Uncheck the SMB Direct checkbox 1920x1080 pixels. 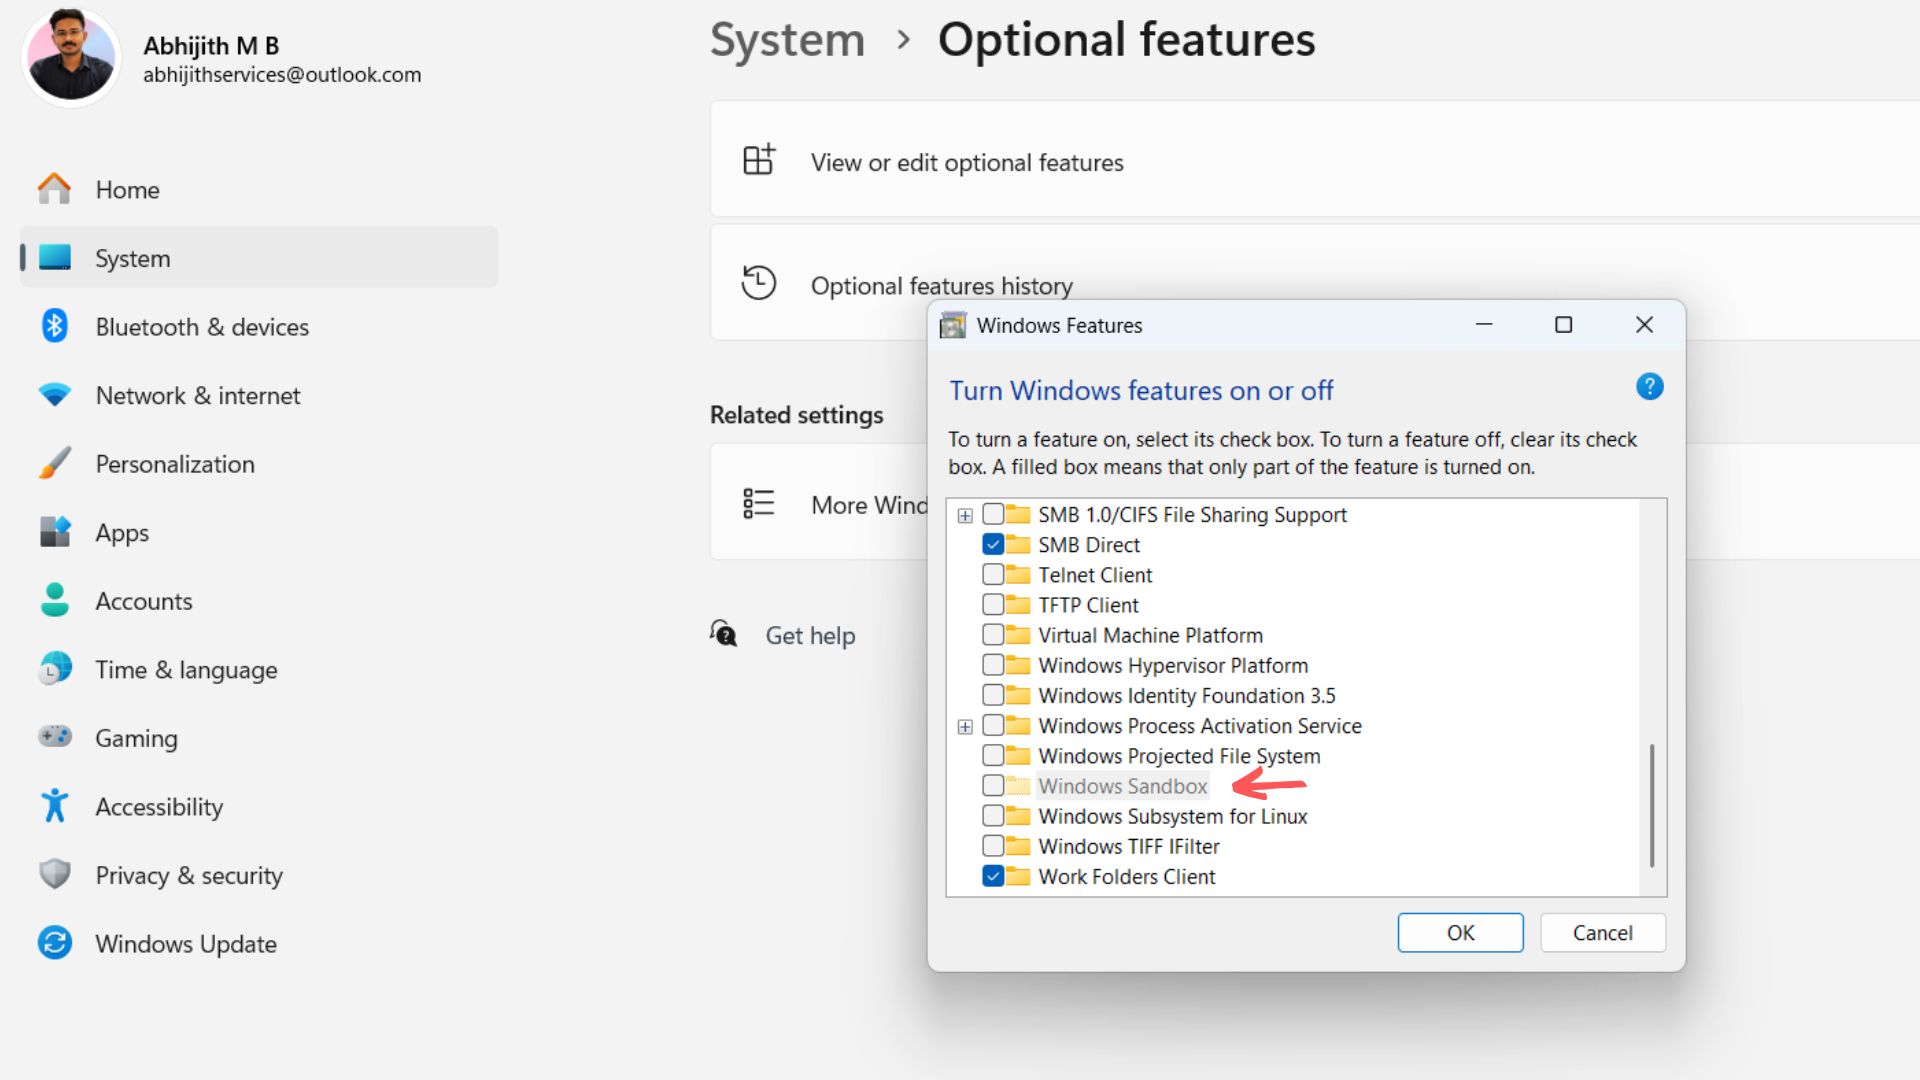(993, 545)
